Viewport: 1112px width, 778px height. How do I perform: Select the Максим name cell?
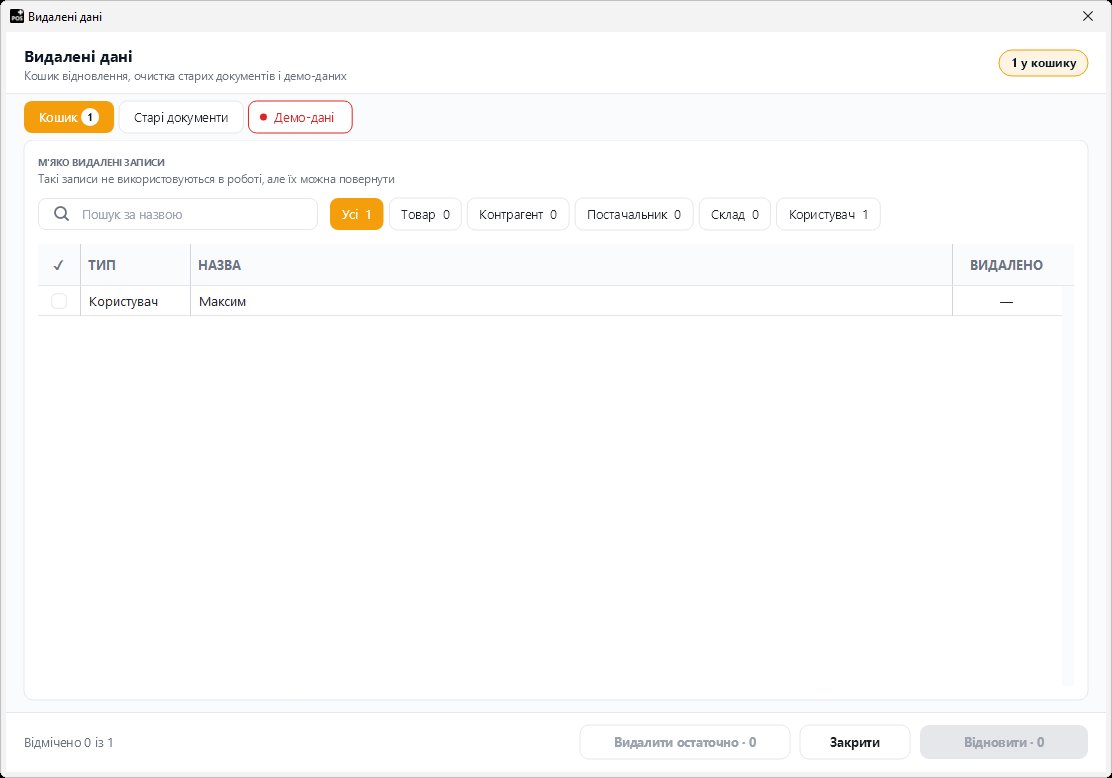pyautogui.click(x=571, y=301)
